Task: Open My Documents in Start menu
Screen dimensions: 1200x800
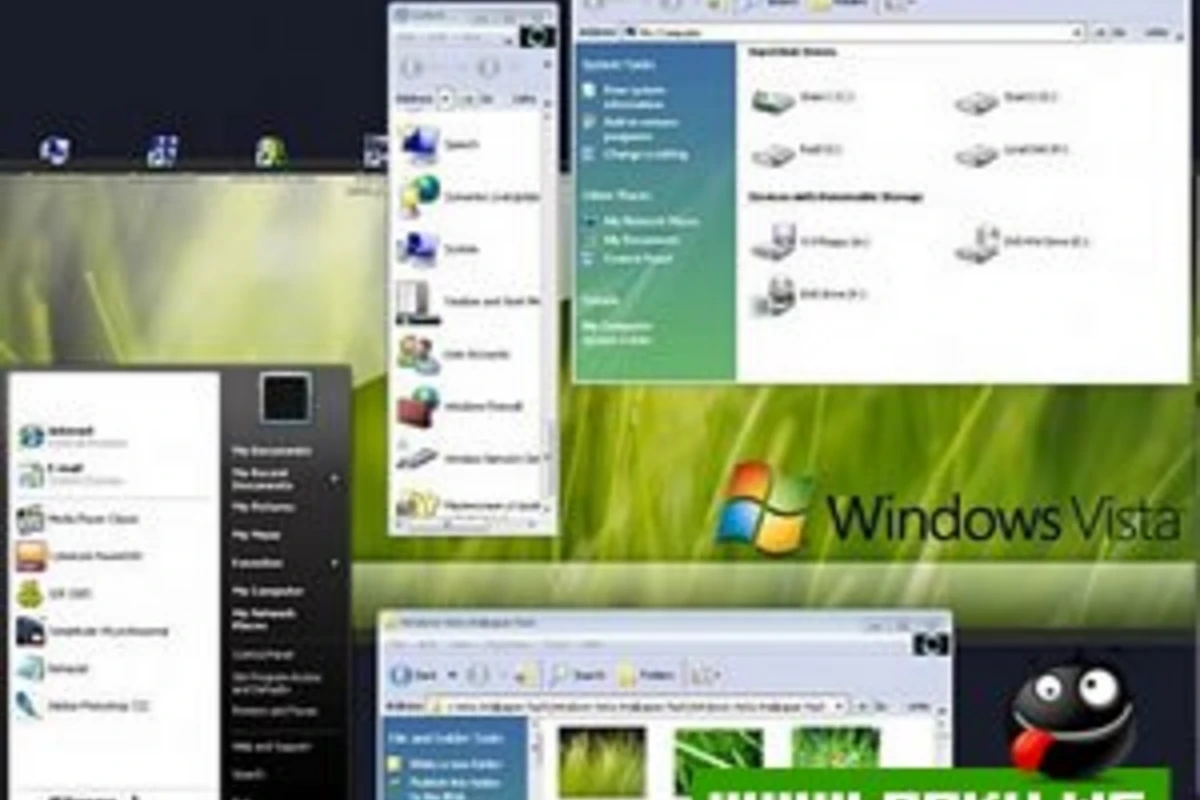Action: 271,451
